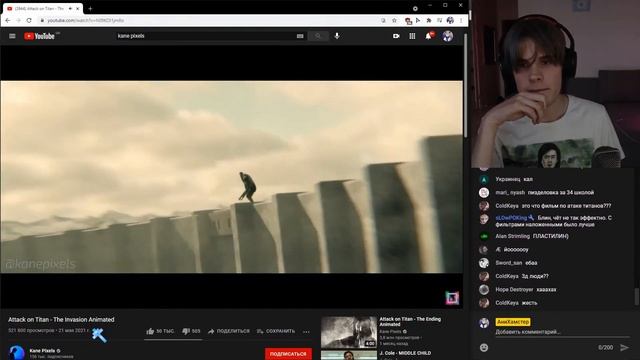
Task: Send the chat message with the arrow icon
Action: (x=624, y=347)
